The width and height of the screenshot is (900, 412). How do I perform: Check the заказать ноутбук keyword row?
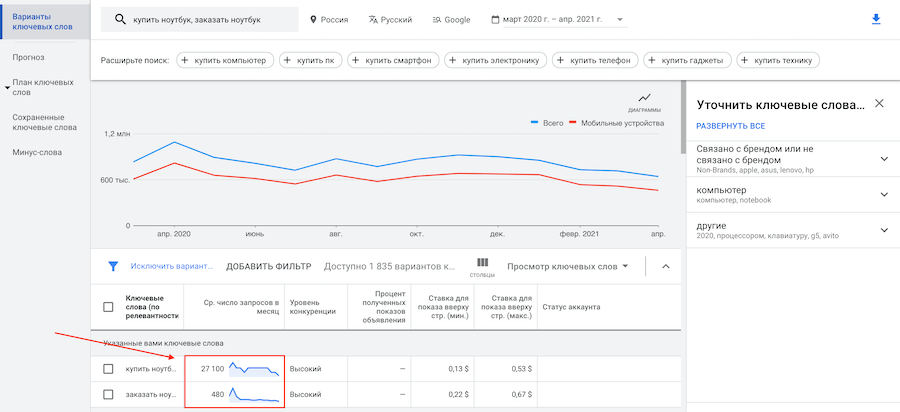pos(109,394)
